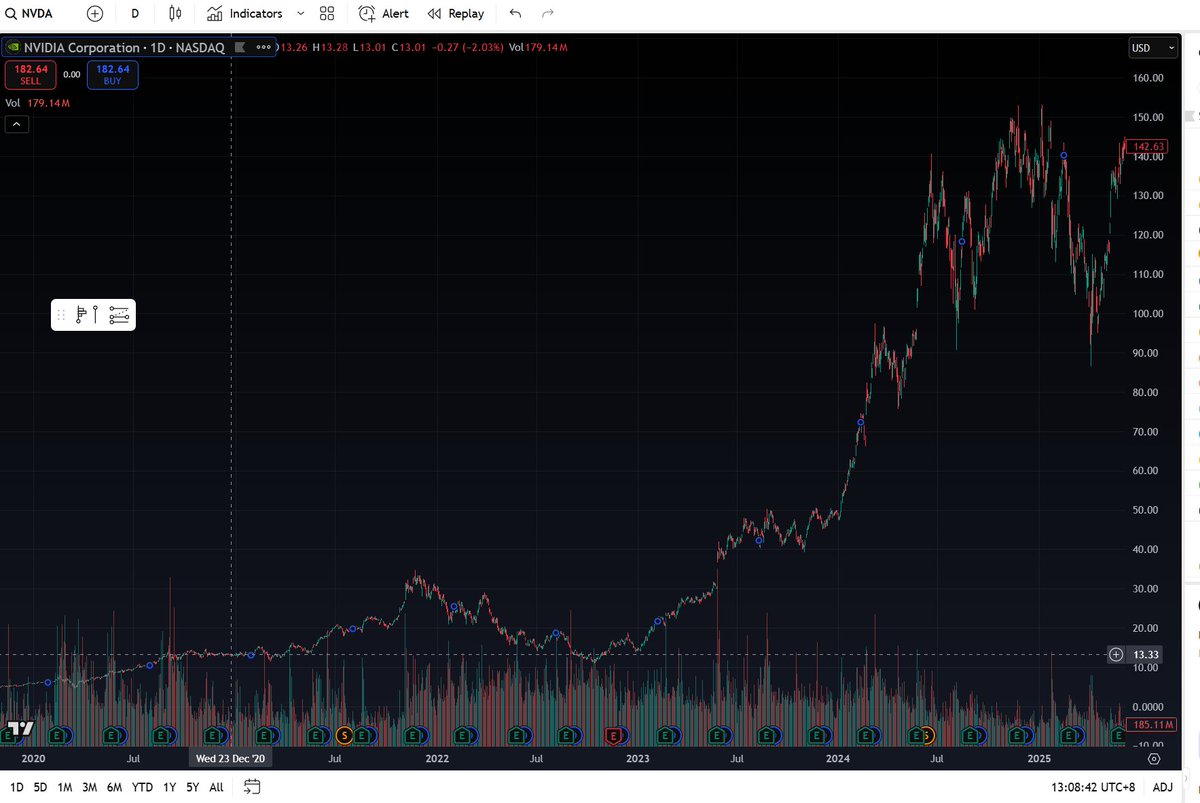Set the range to 1M
1200x803 pixels.
click(x=65, y=787)
